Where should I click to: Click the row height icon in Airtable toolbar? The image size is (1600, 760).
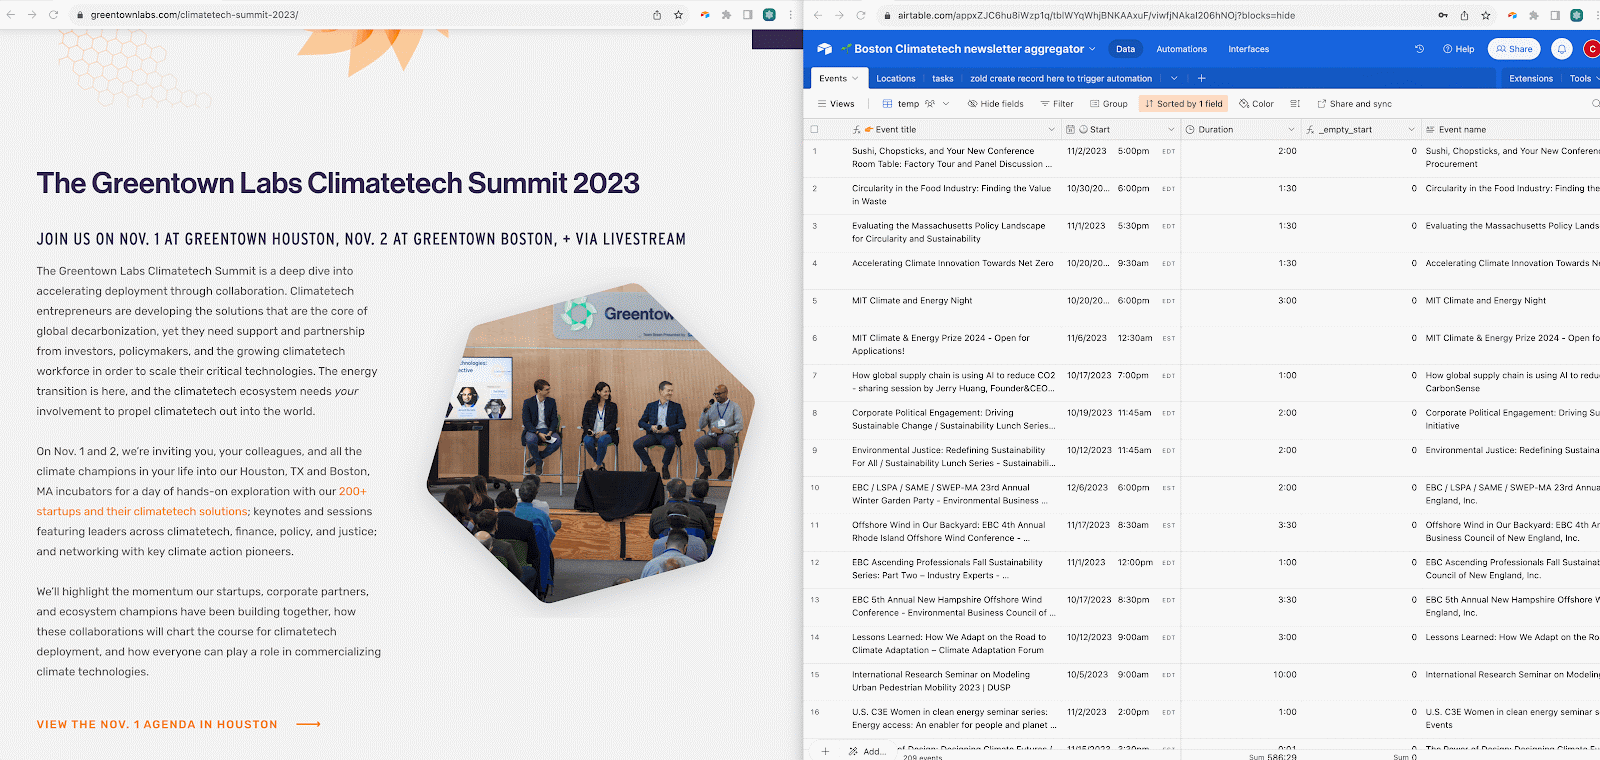tap(1295, 104)
